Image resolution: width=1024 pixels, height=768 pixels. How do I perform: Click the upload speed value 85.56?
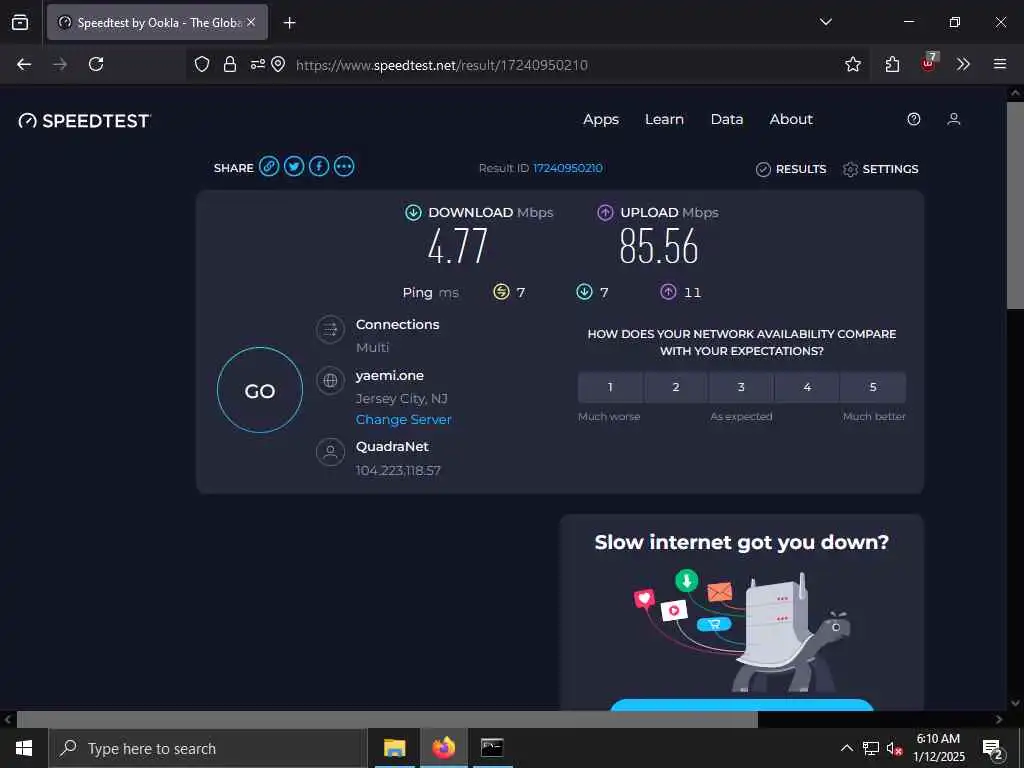click(x=659, y=246)
